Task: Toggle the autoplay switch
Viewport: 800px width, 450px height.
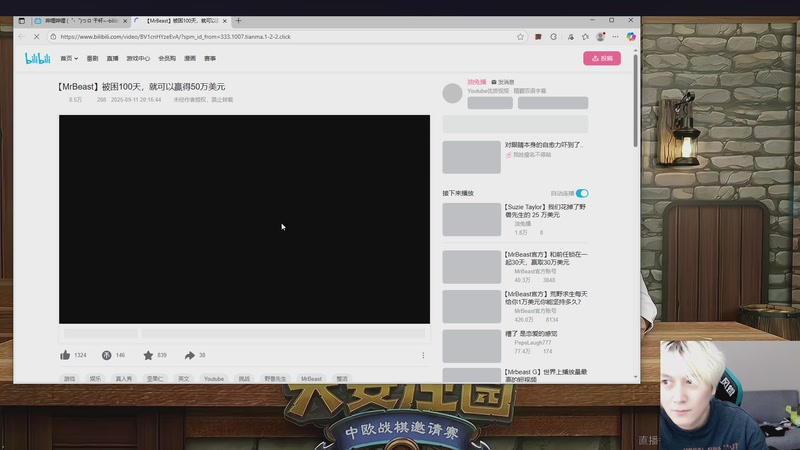Action: pyautogui.click(x=582, y=193)
